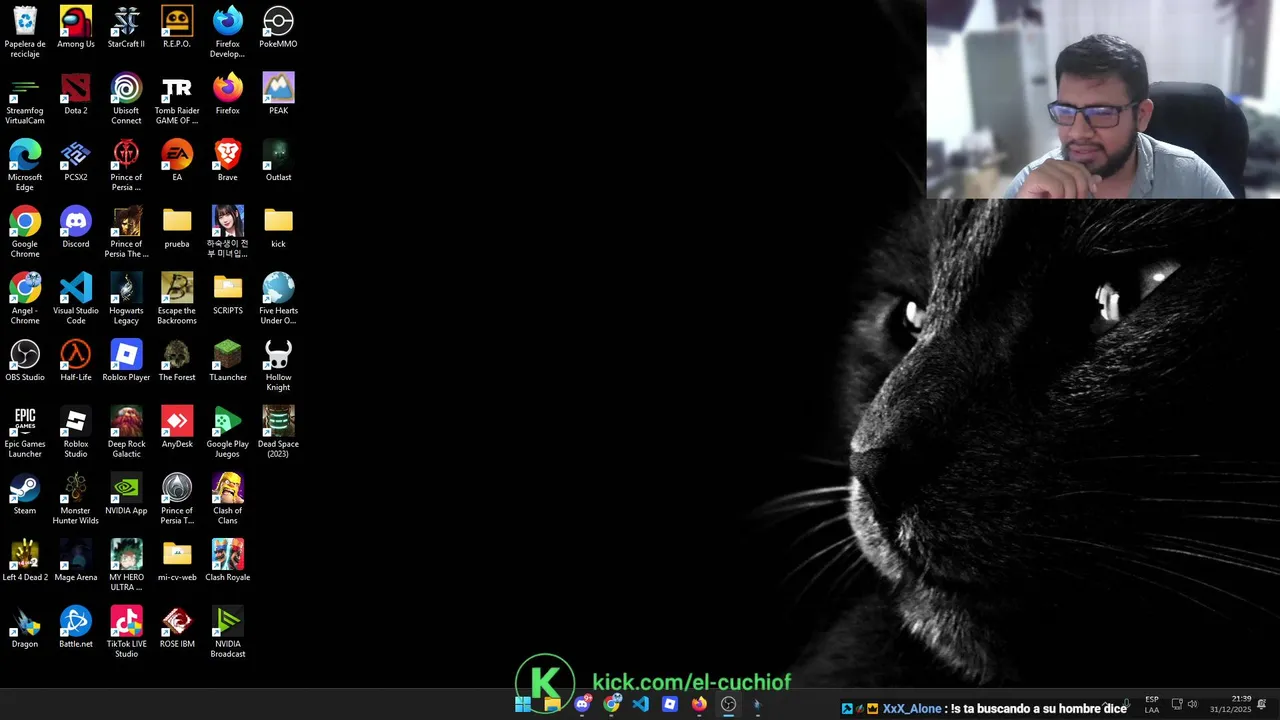Screen dimensions: 1280x720
Task: Open the Battle.net shortcut
Action: click(76, 627)
